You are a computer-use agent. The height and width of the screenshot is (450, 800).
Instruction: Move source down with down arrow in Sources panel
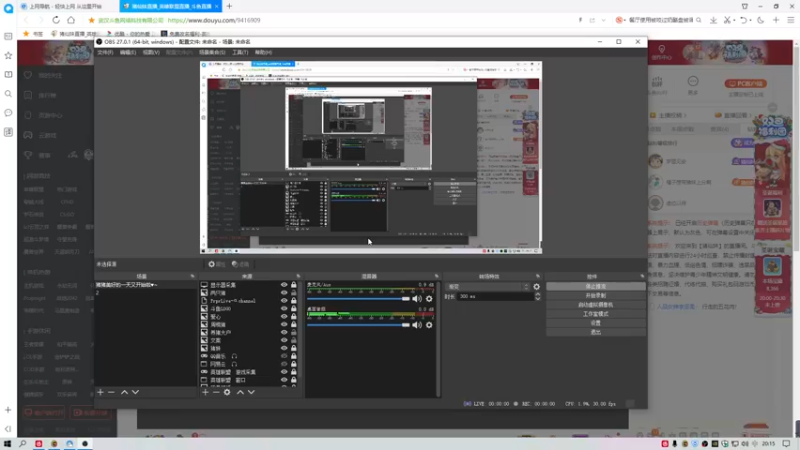[x=251, y=392]
